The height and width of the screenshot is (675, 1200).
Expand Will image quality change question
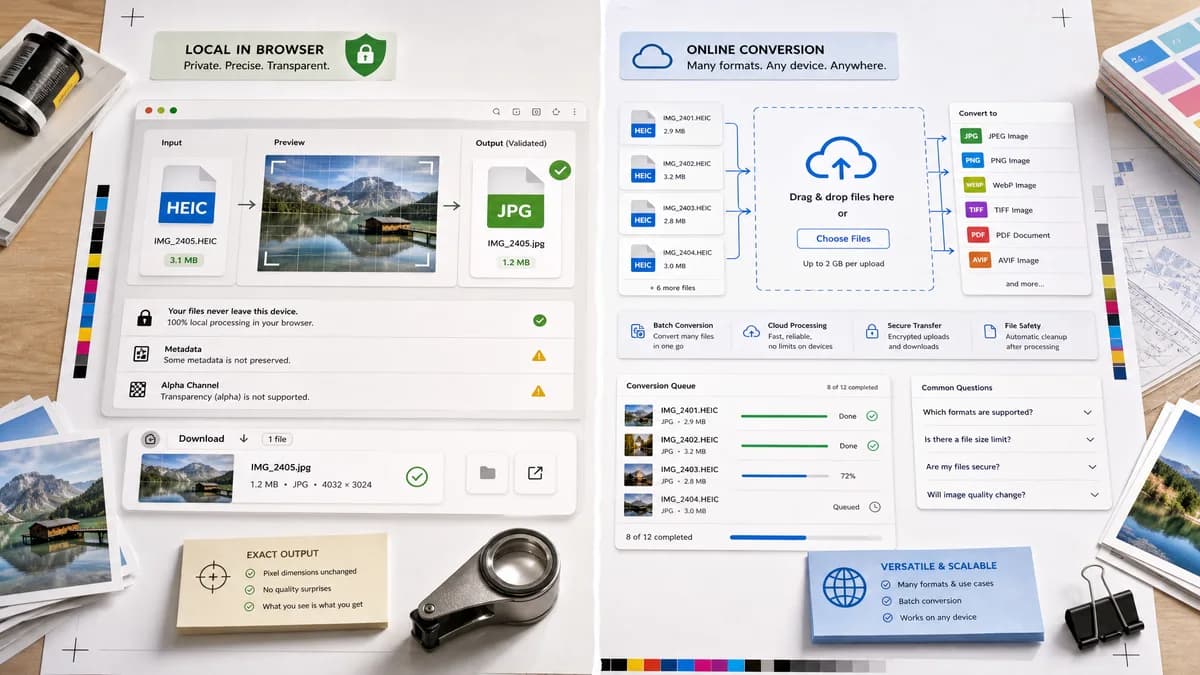[1009, 495]
